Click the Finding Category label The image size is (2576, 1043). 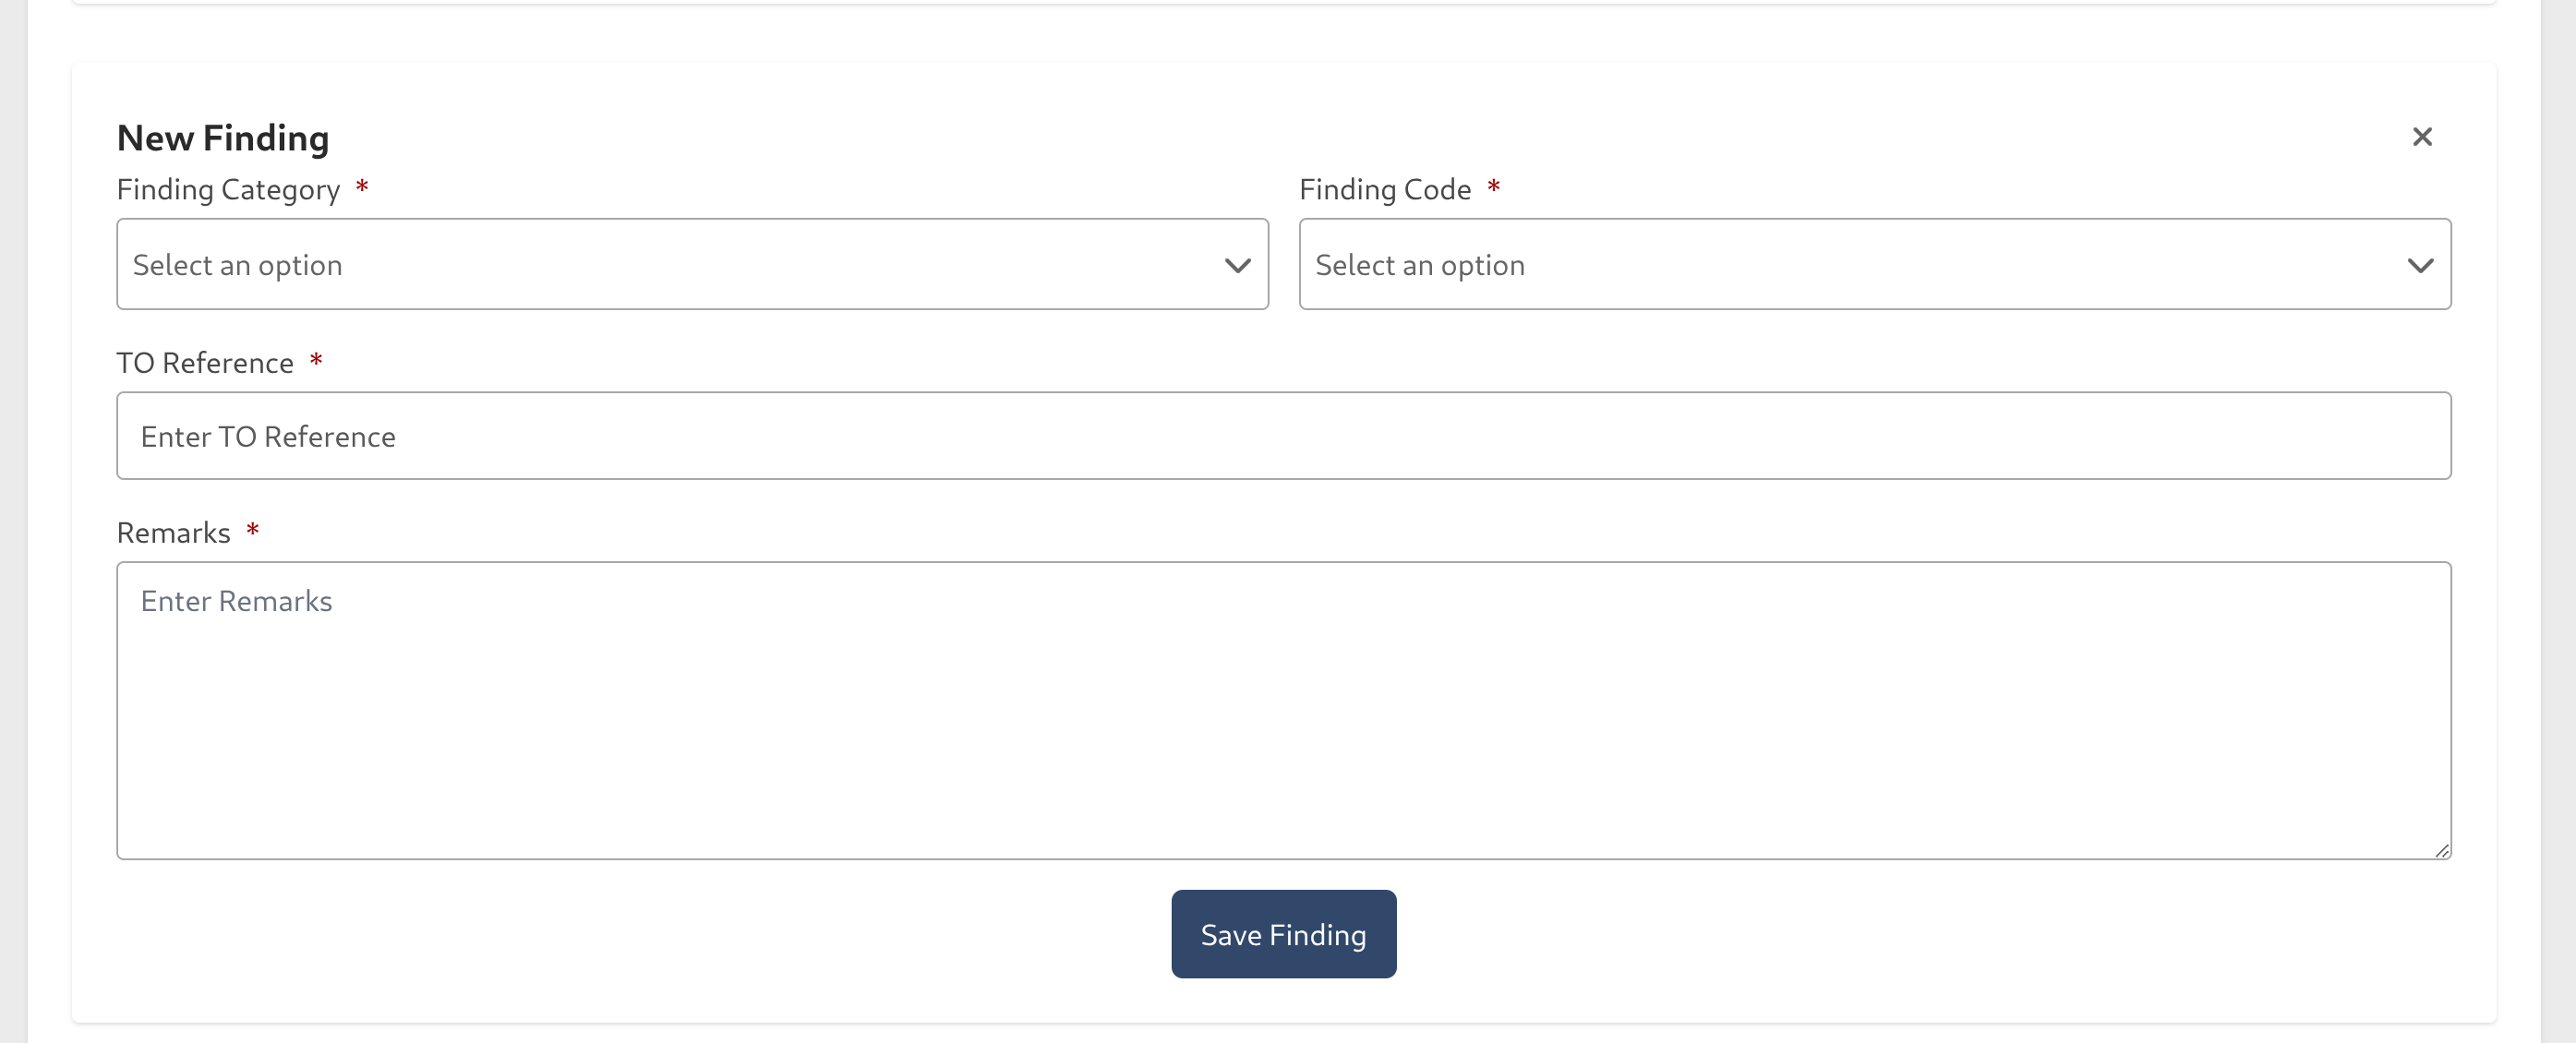click(x=228, y=190)
